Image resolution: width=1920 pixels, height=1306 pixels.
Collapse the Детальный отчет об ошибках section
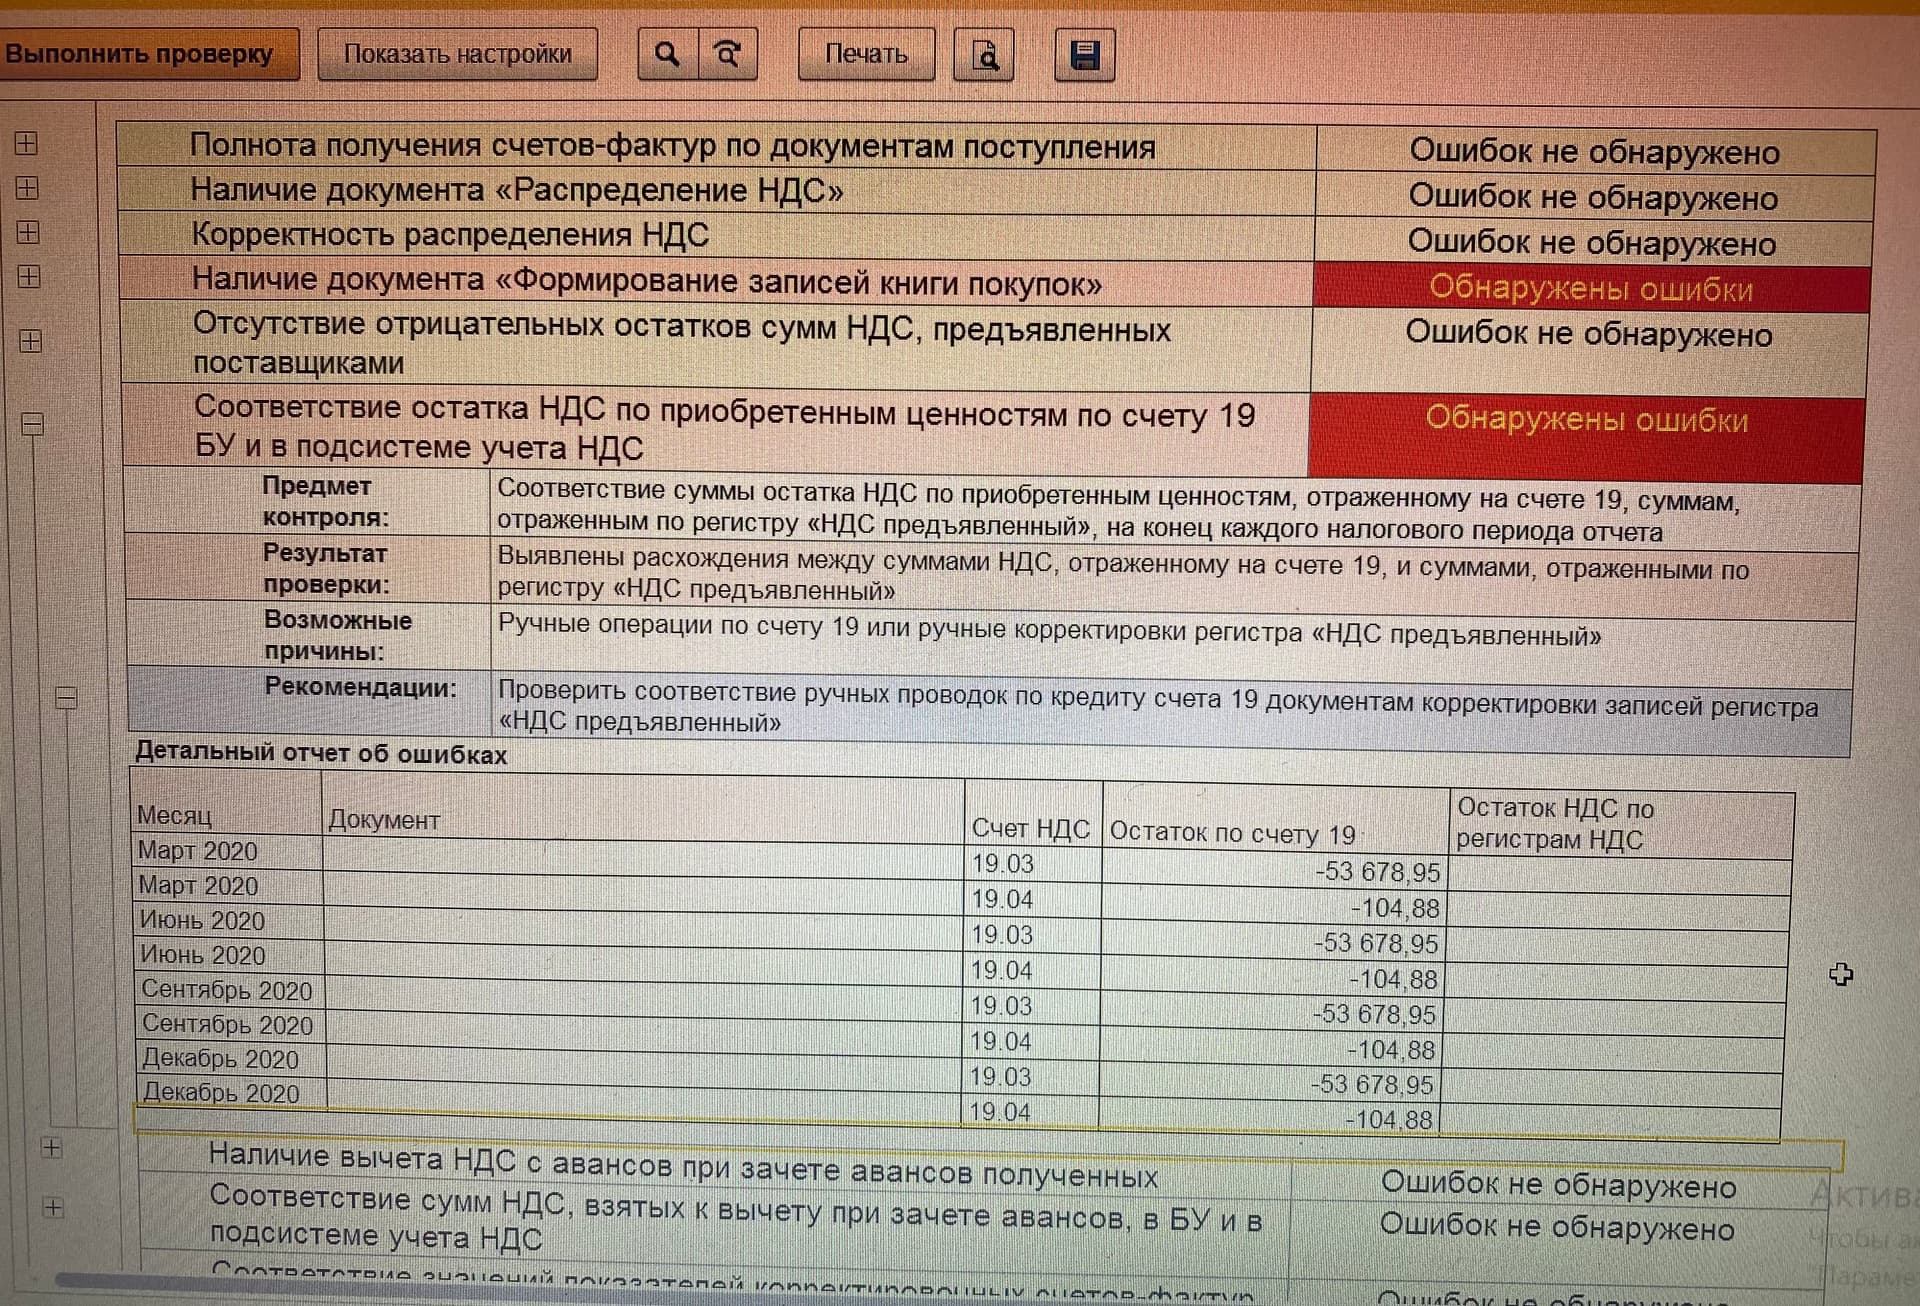point(66,697)
